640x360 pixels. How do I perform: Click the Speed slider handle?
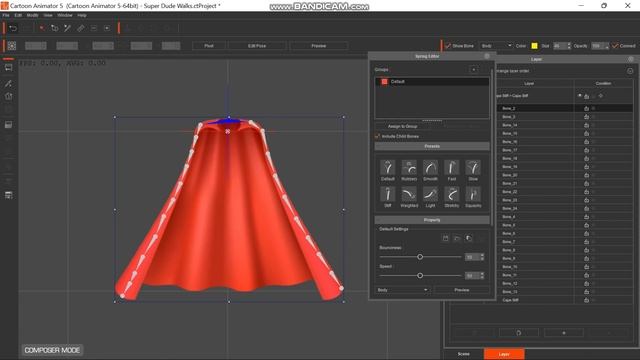[x=420, y=276]
